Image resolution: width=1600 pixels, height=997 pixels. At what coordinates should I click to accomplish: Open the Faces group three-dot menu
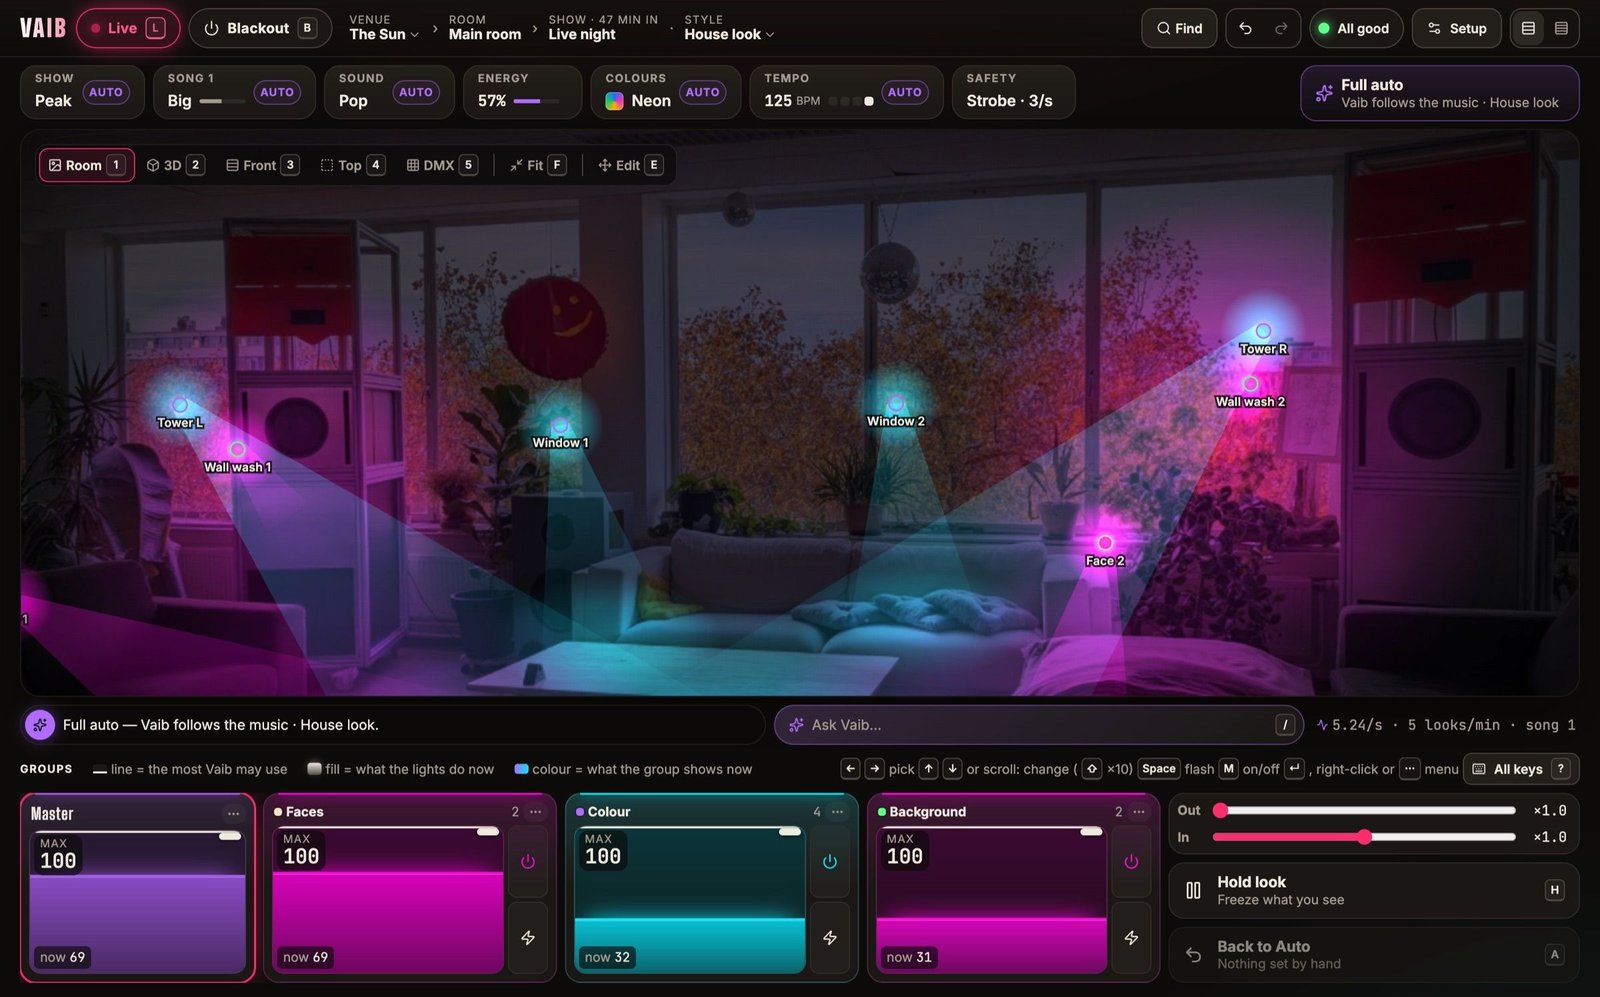click(x=536, y=811)
